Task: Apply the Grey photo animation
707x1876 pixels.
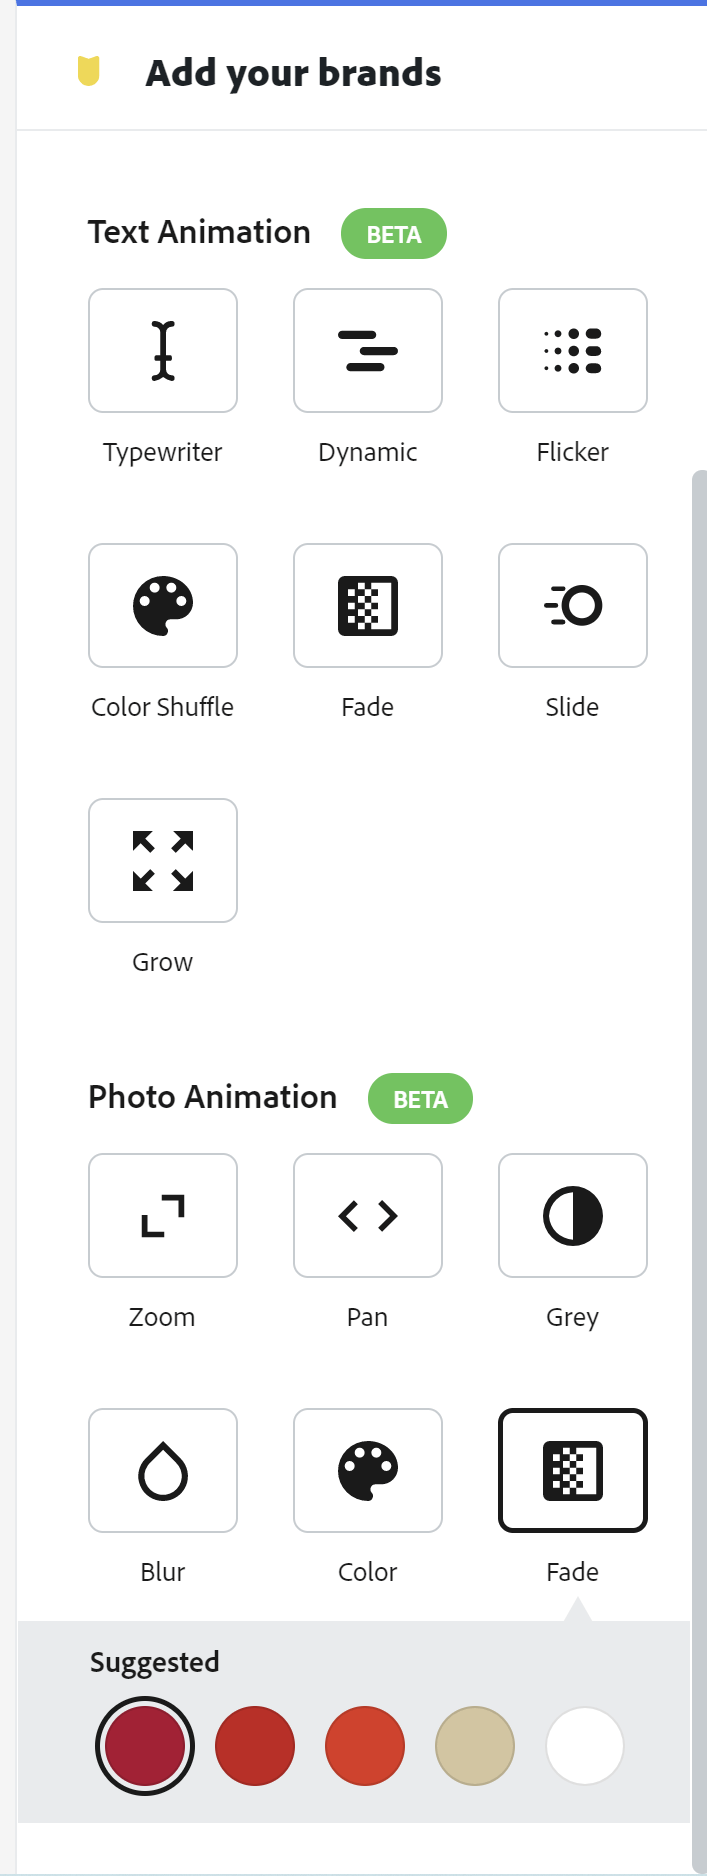Action: pos(573,1216)
